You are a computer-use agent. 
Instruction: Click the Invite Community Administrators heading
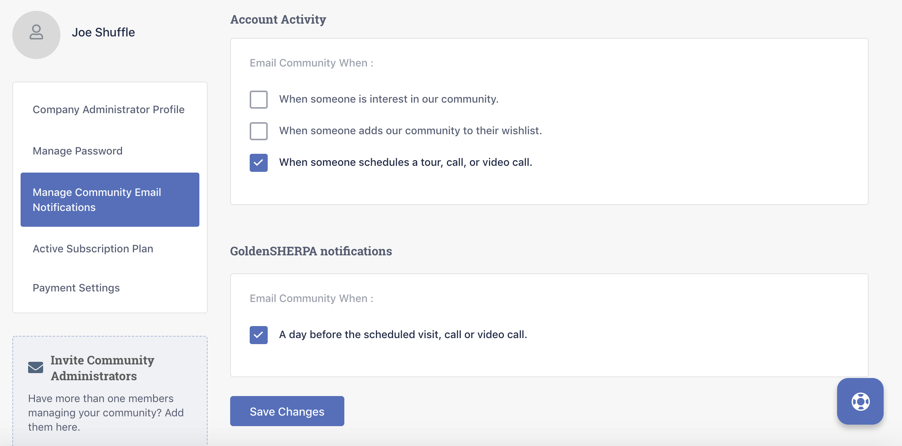(x=102, y=368)
